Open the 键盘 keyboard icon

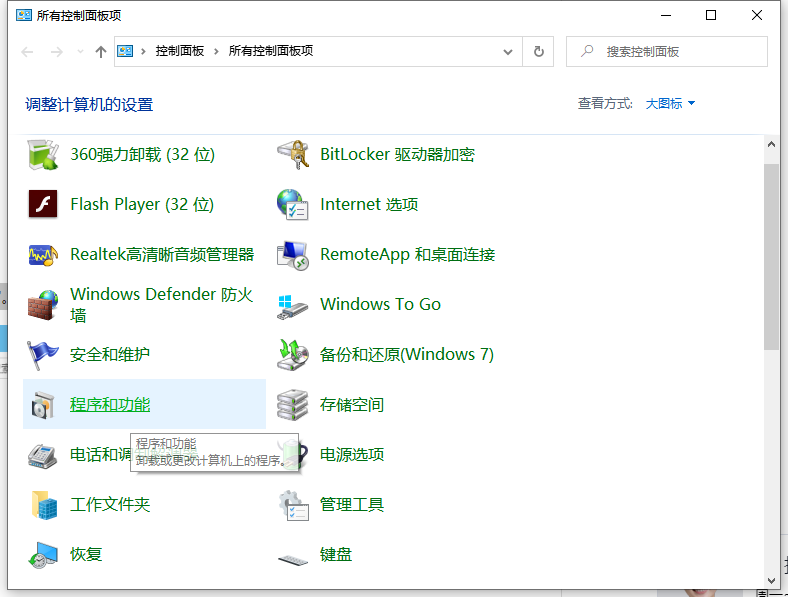293,559
